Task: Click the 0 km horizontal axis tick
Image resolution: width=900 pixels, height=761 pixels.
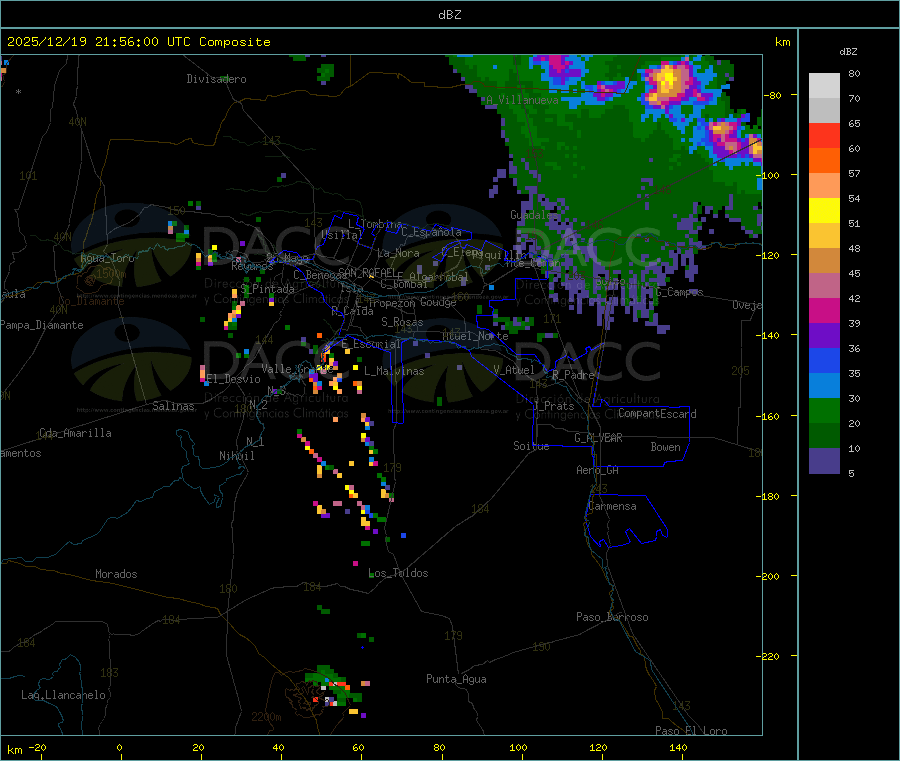Action: [x=119, y=748]
